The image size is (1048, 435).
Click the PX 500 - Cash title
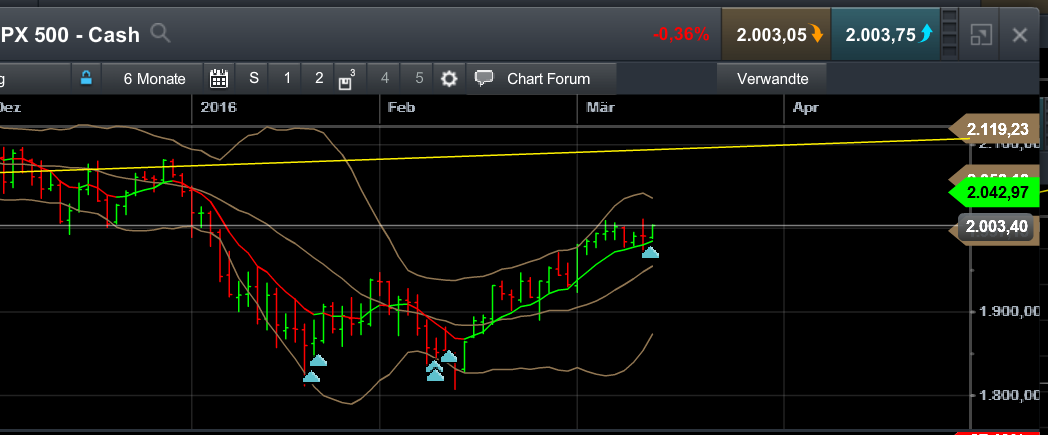tap(70, 35)
